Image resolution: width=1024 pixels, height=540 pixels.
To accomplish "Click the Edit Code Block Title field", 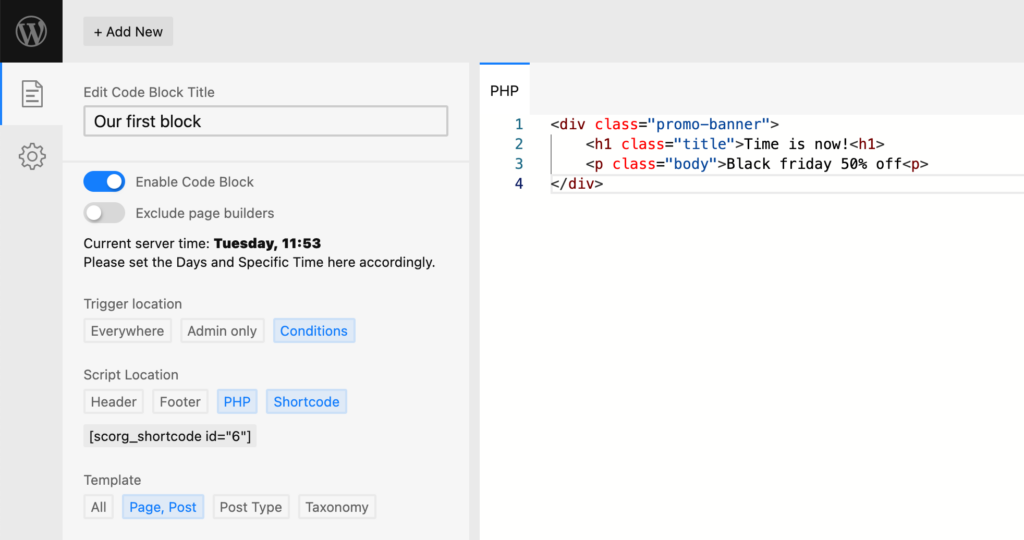I will [x=266, y=121].
